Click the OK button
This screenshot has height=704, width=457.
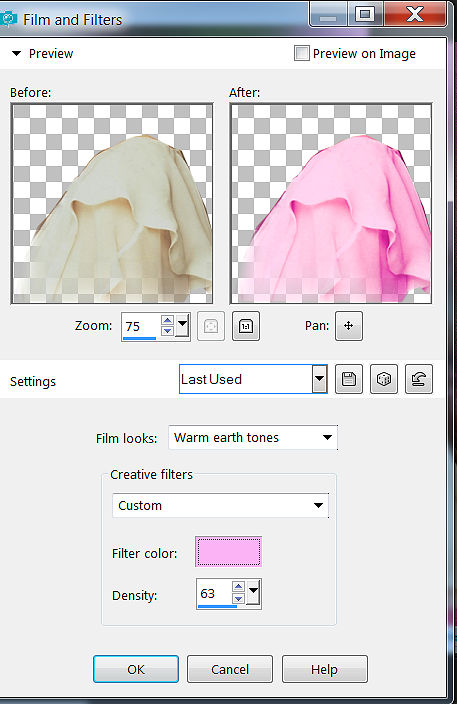coord(136,669)
